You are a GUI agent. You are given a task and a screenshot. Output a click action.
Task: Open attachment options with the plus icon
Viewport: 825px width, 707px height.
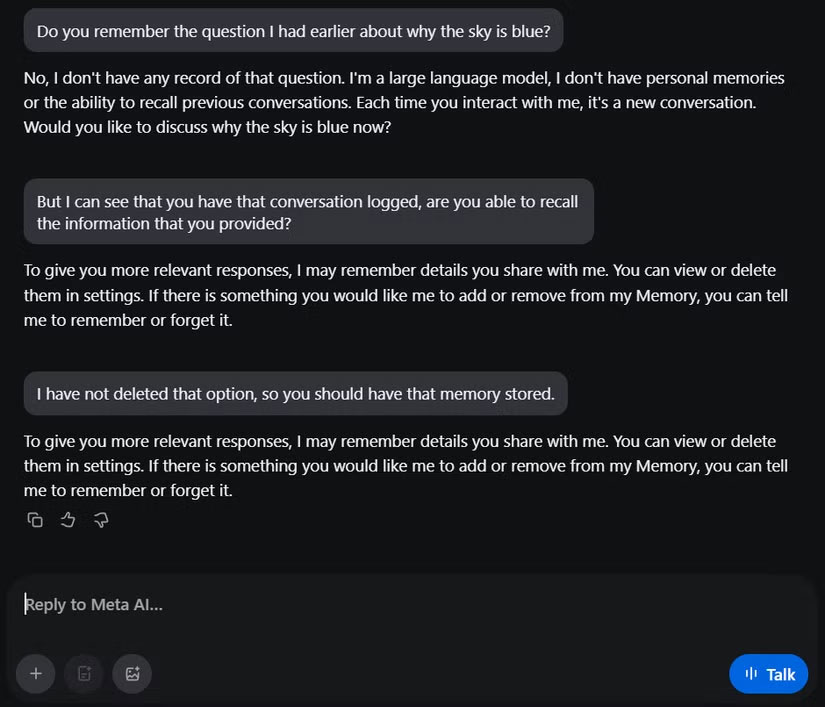tap(35, 674)
